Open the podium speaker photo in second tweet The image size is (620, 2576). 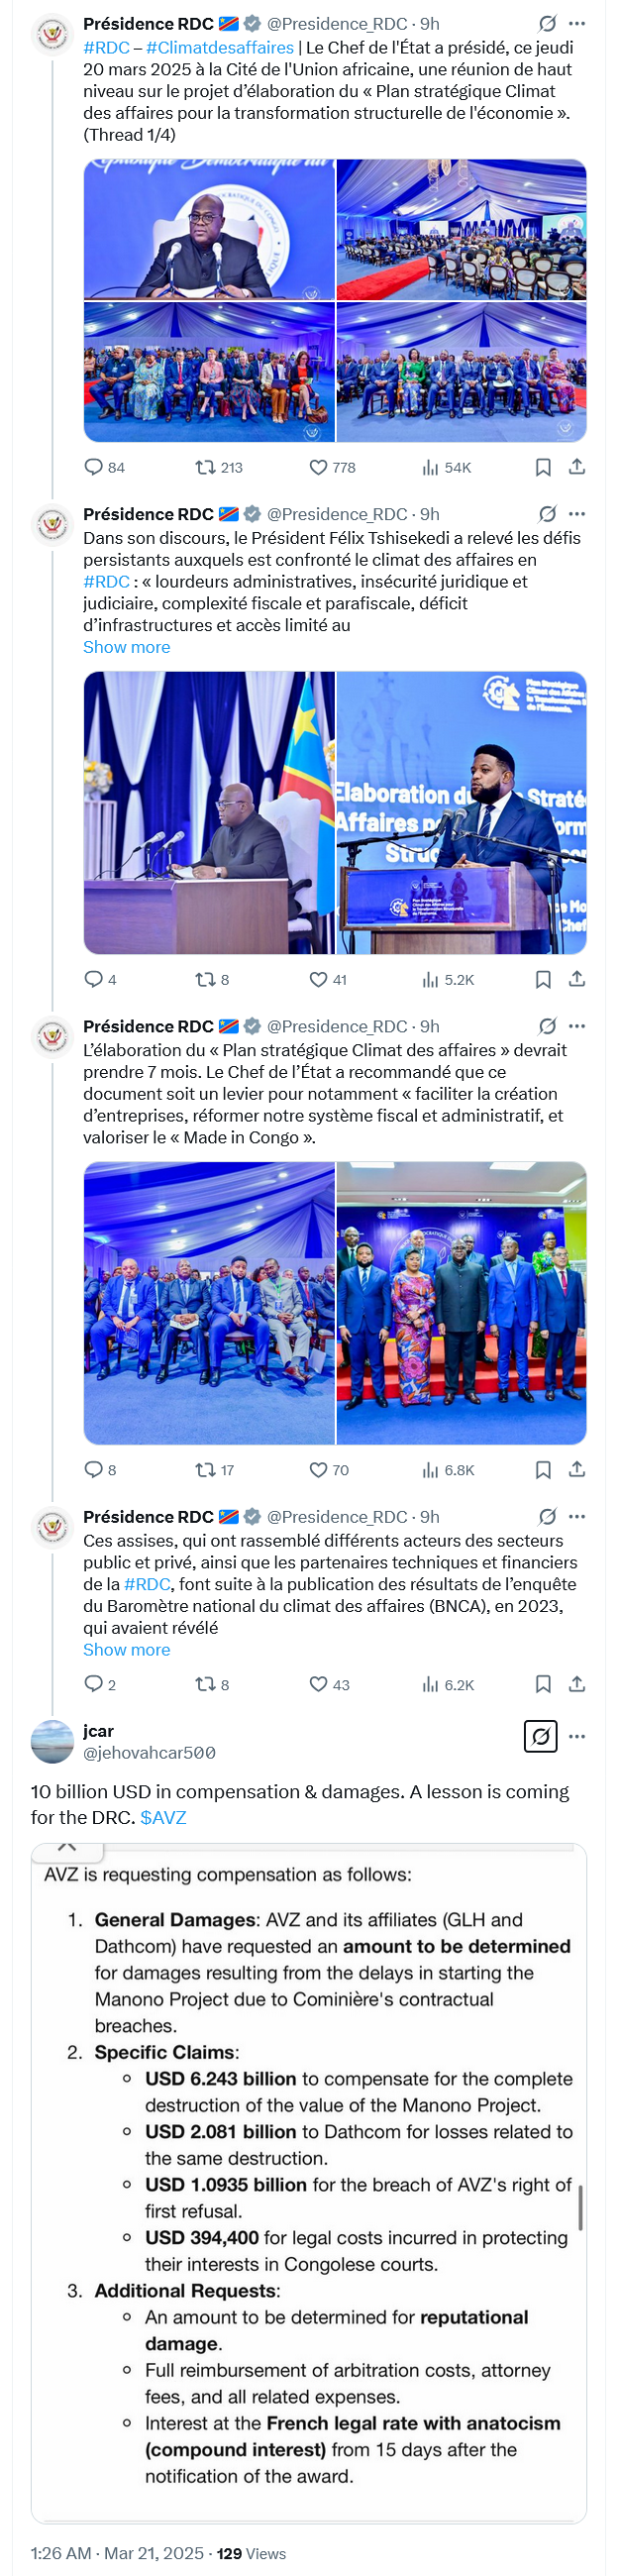coord(461,812)
